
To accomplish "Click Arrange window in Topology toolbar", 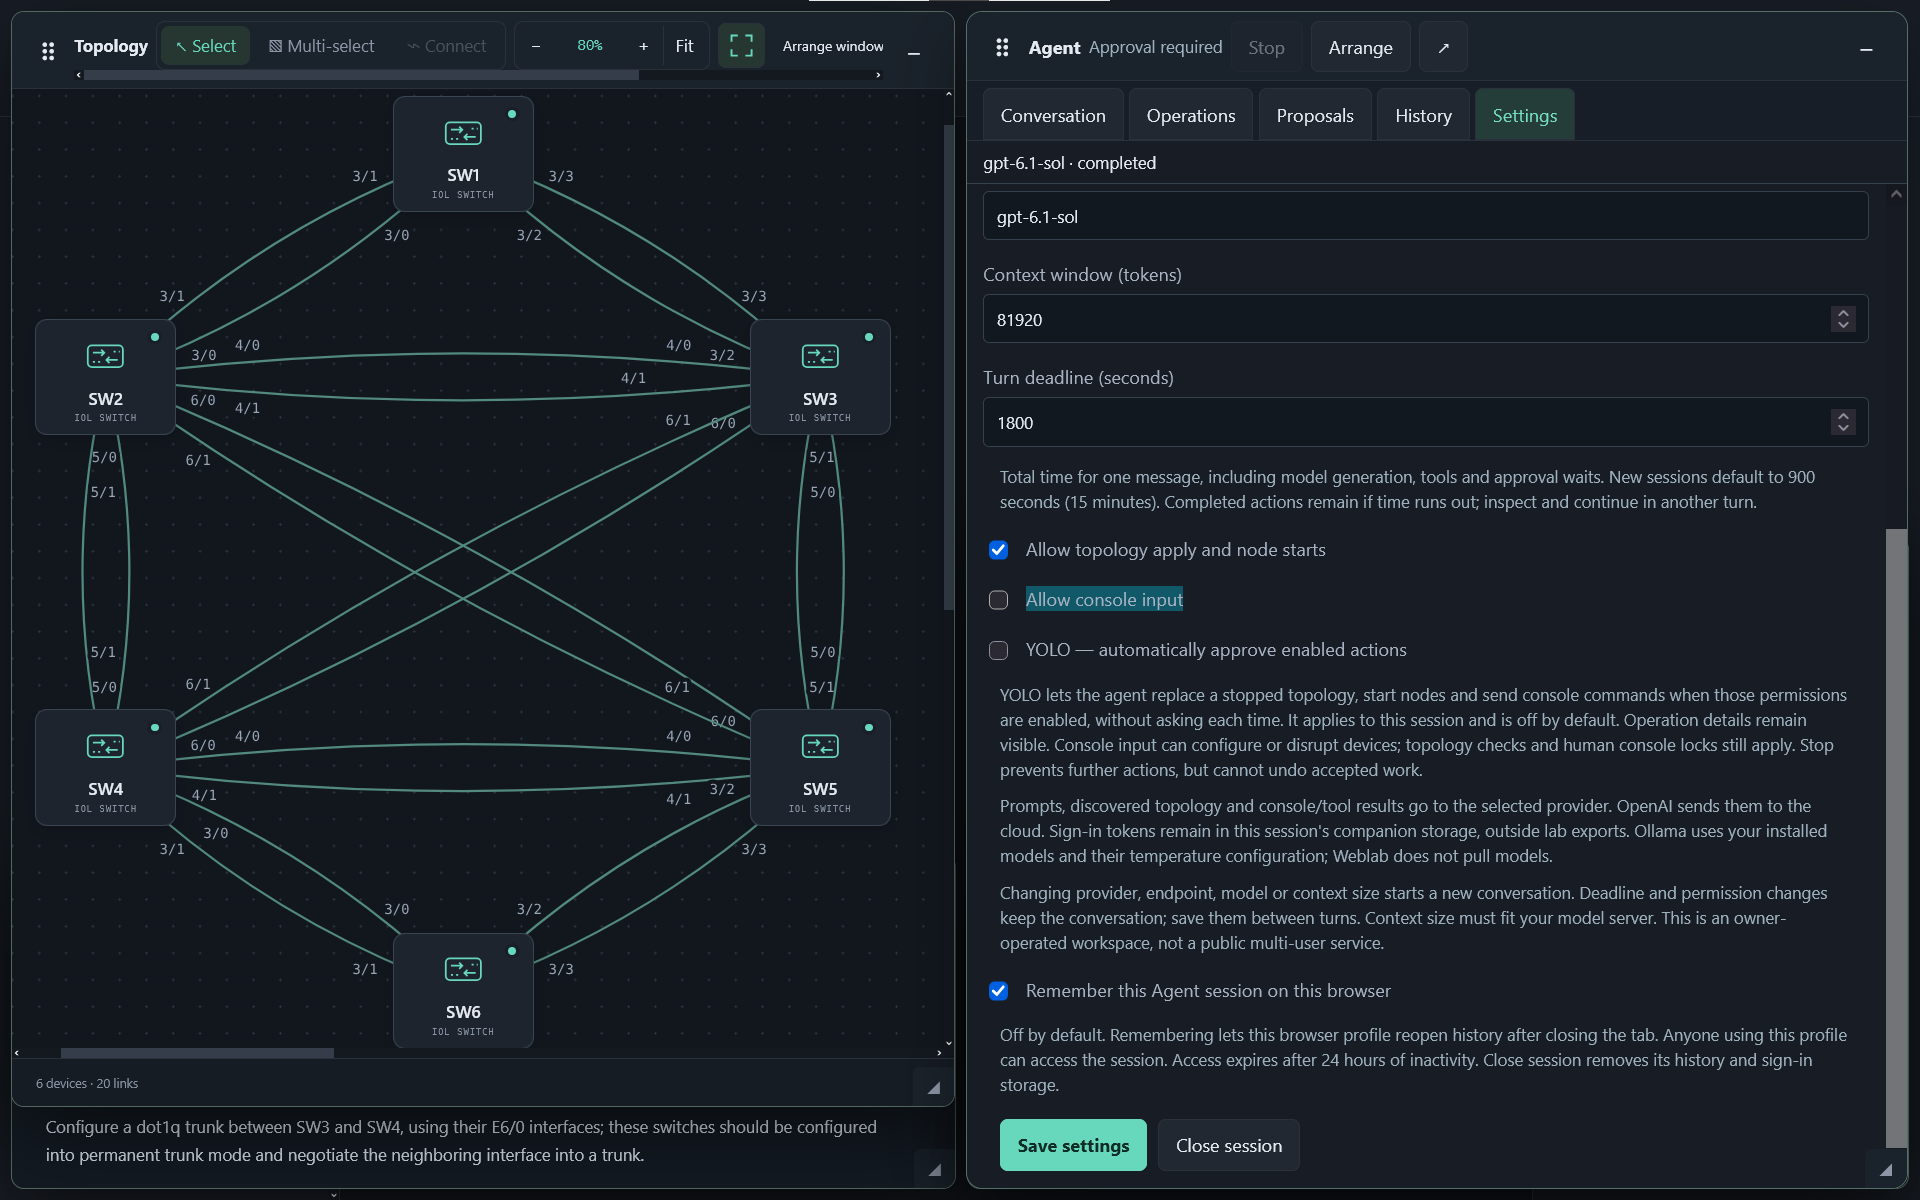I will tap(833, 46).
